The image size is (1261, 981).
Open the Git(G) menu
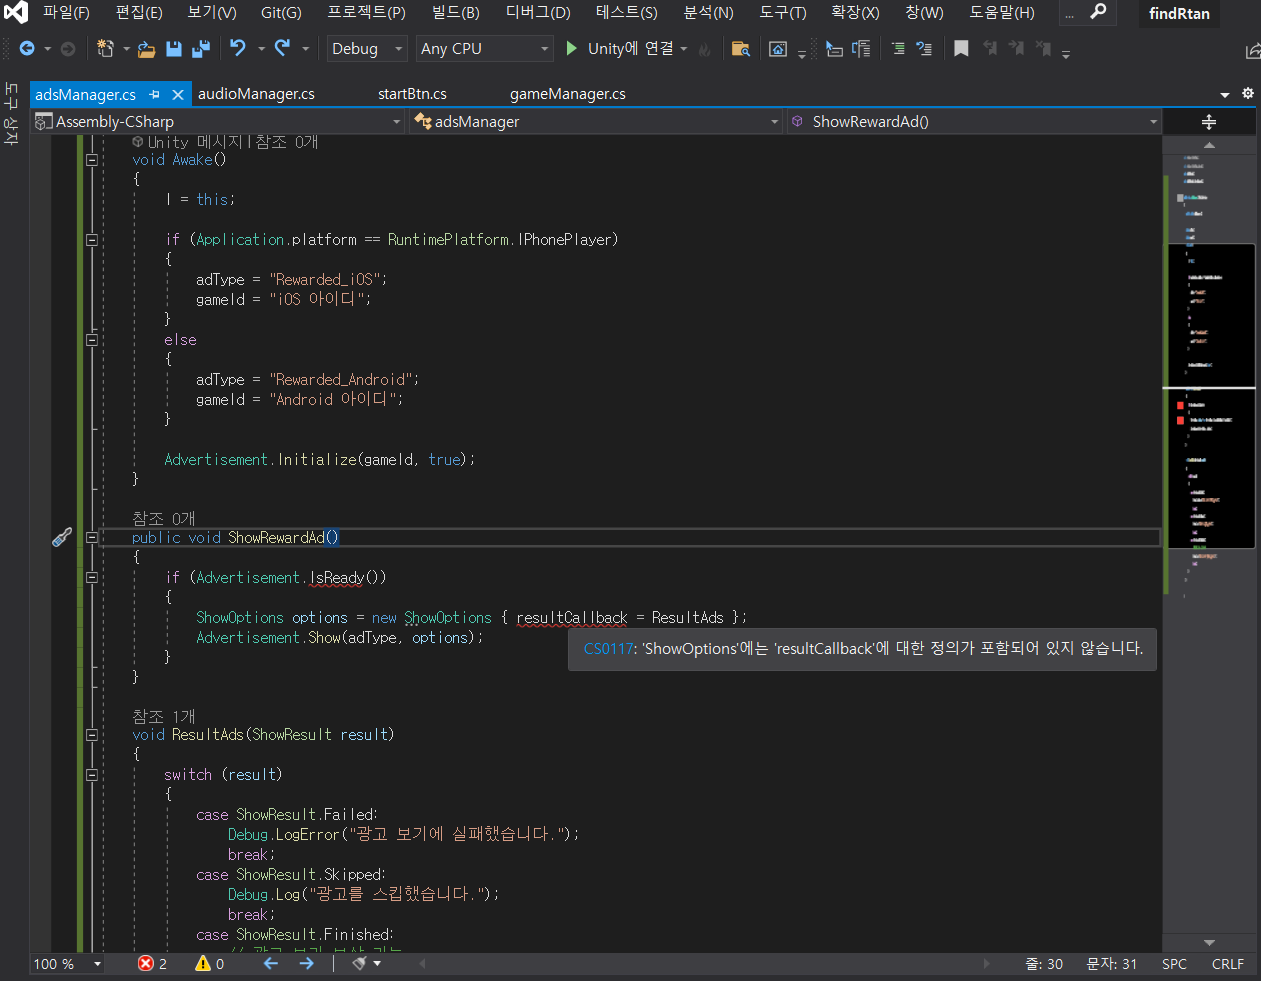pyautogui.click(x=281, y=12)
